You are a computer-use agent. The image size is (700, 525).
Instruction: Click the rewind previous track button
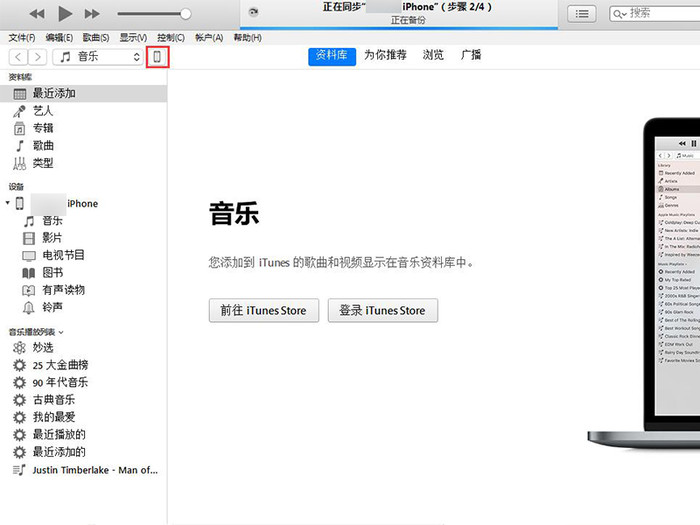coord(37,14)
